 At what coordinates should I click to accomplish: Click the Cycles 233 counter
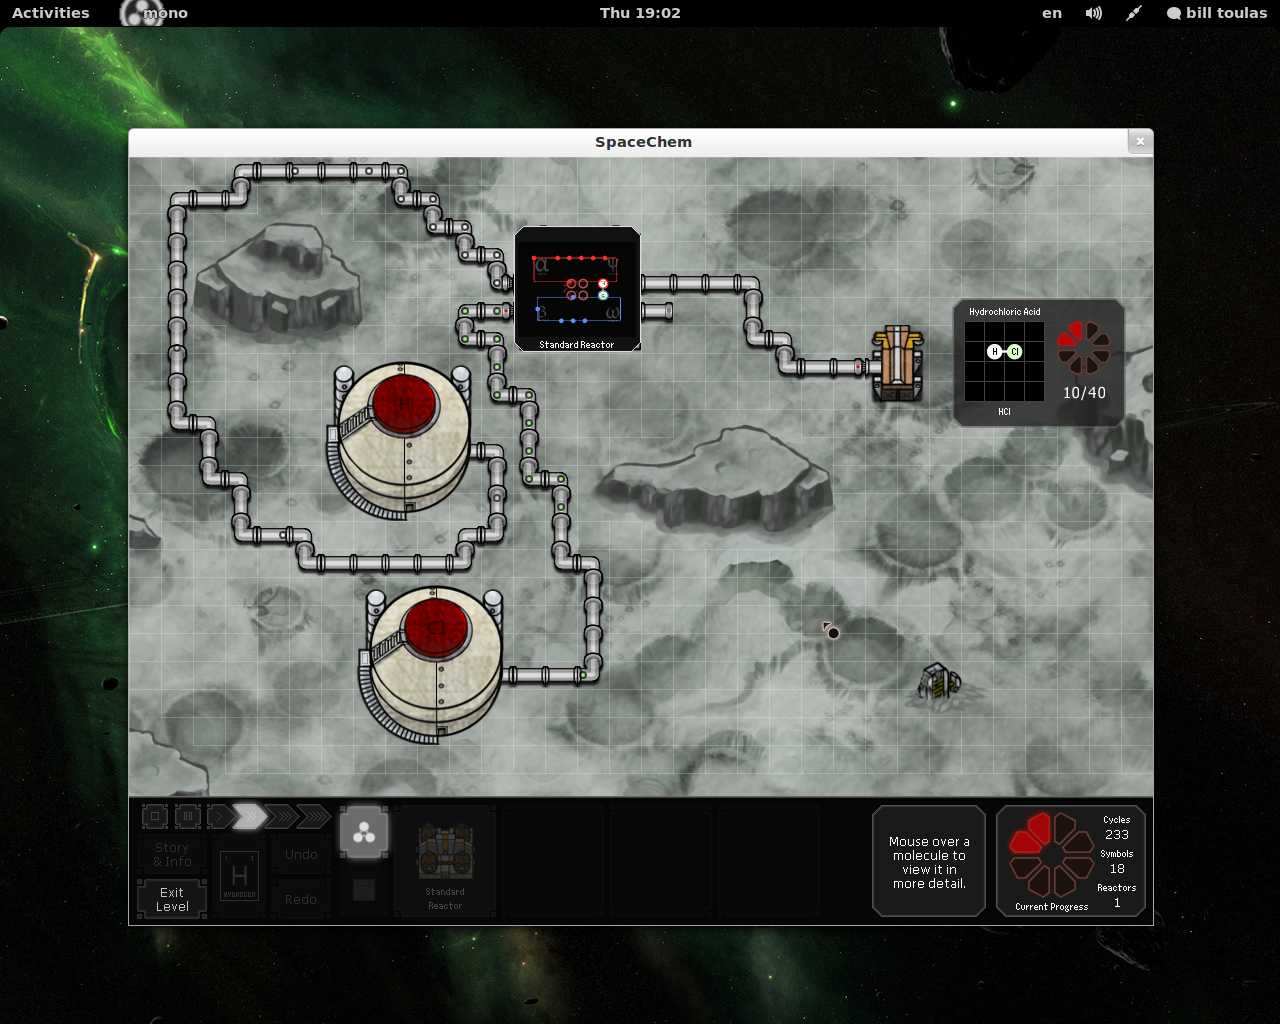coord(1117,828)
